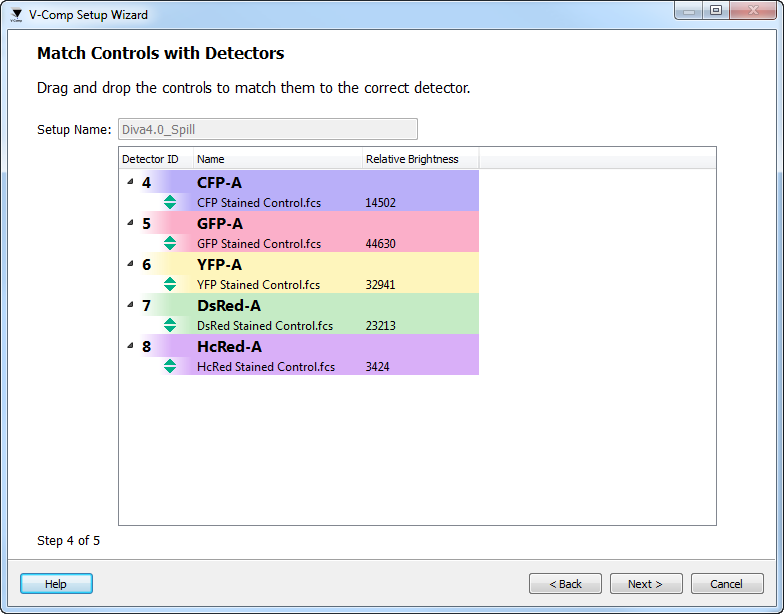Click the green reorder arrows beside CFP Stained Control.fcs
Image resolution: width=784 pixels, height=614 pixels.
point(170,202)
